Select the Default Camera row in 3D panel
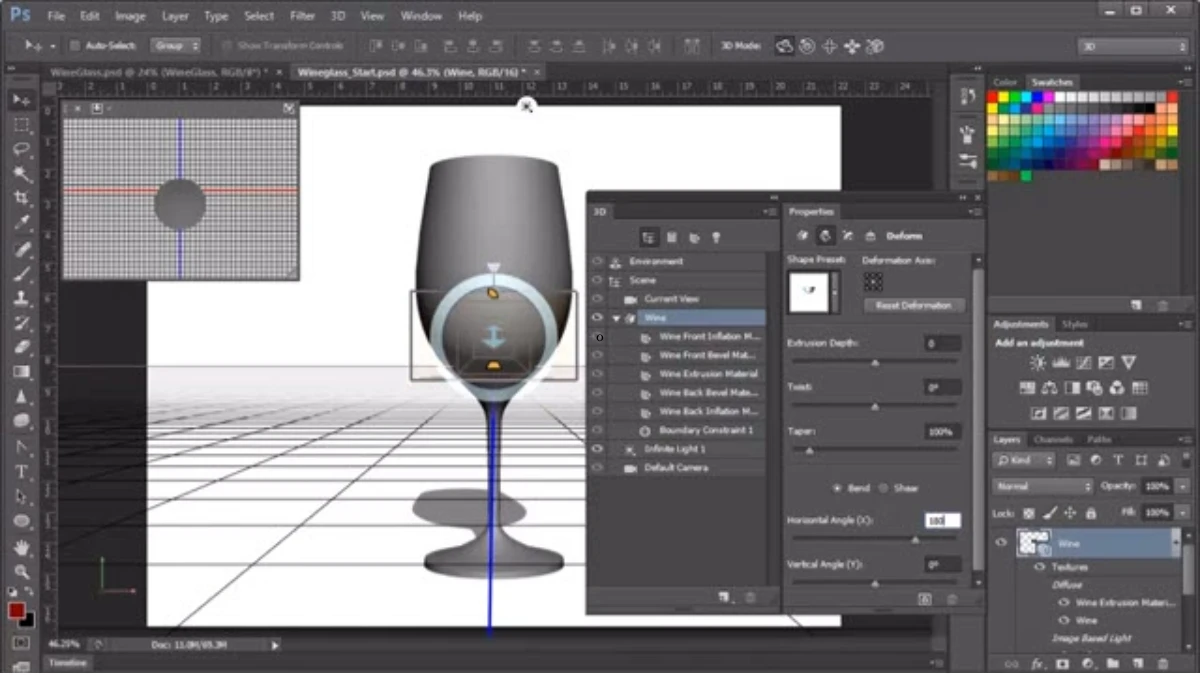 (x=676, y=467)
